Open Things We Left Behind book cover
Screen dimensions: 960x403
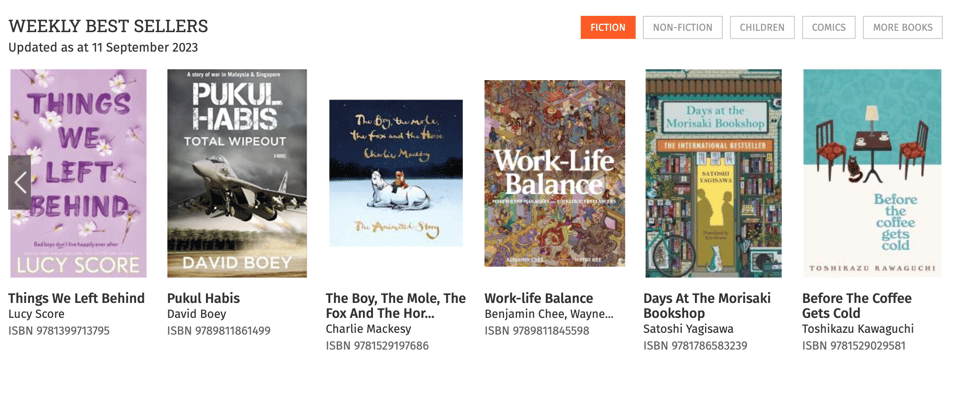(x=79, y=173)
